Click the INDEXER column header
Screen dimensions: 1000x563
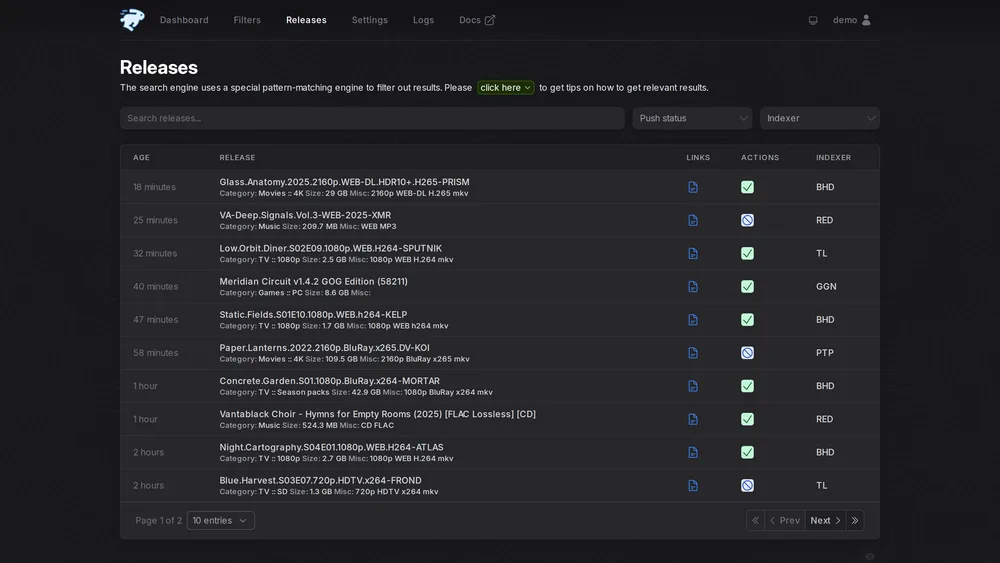(833, 157)
